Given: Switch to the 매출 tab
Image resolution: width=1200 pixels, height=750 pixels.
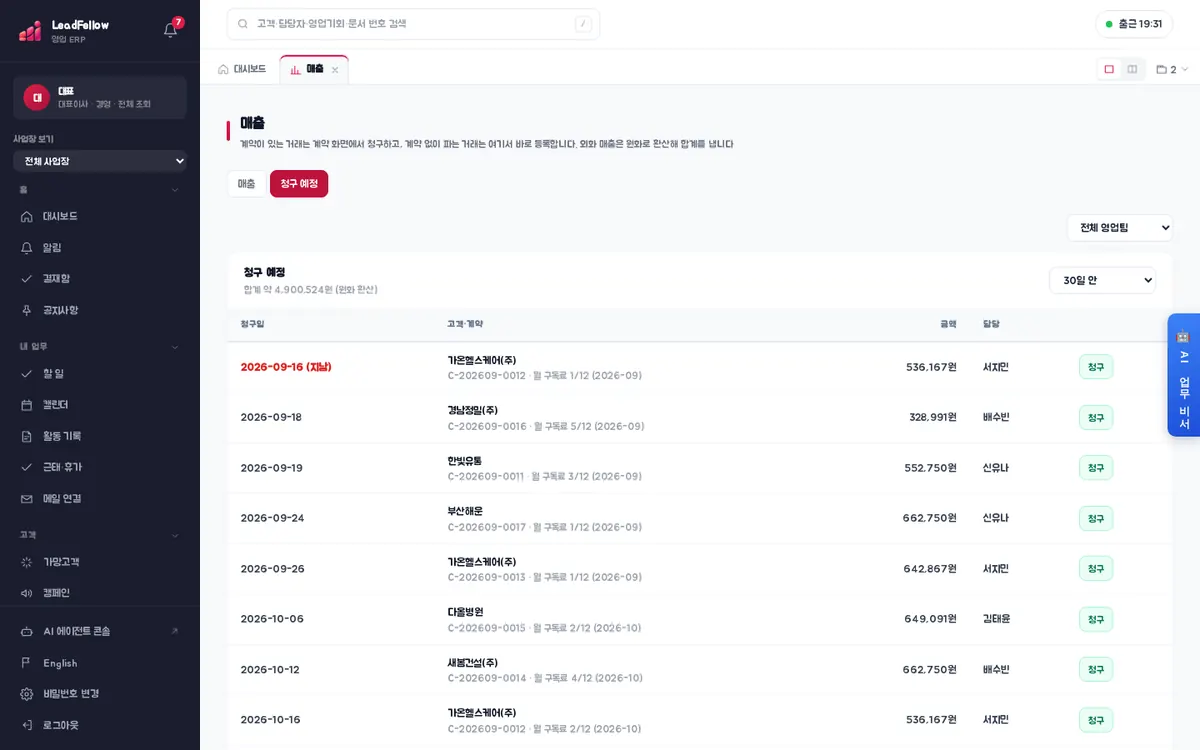Looking at the screenshot, I should [314, 69].
